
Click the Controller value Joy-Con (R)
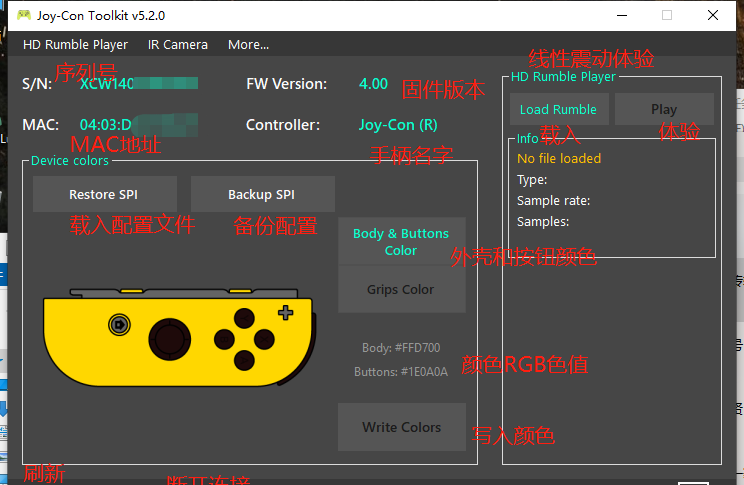tap(398, 125)
